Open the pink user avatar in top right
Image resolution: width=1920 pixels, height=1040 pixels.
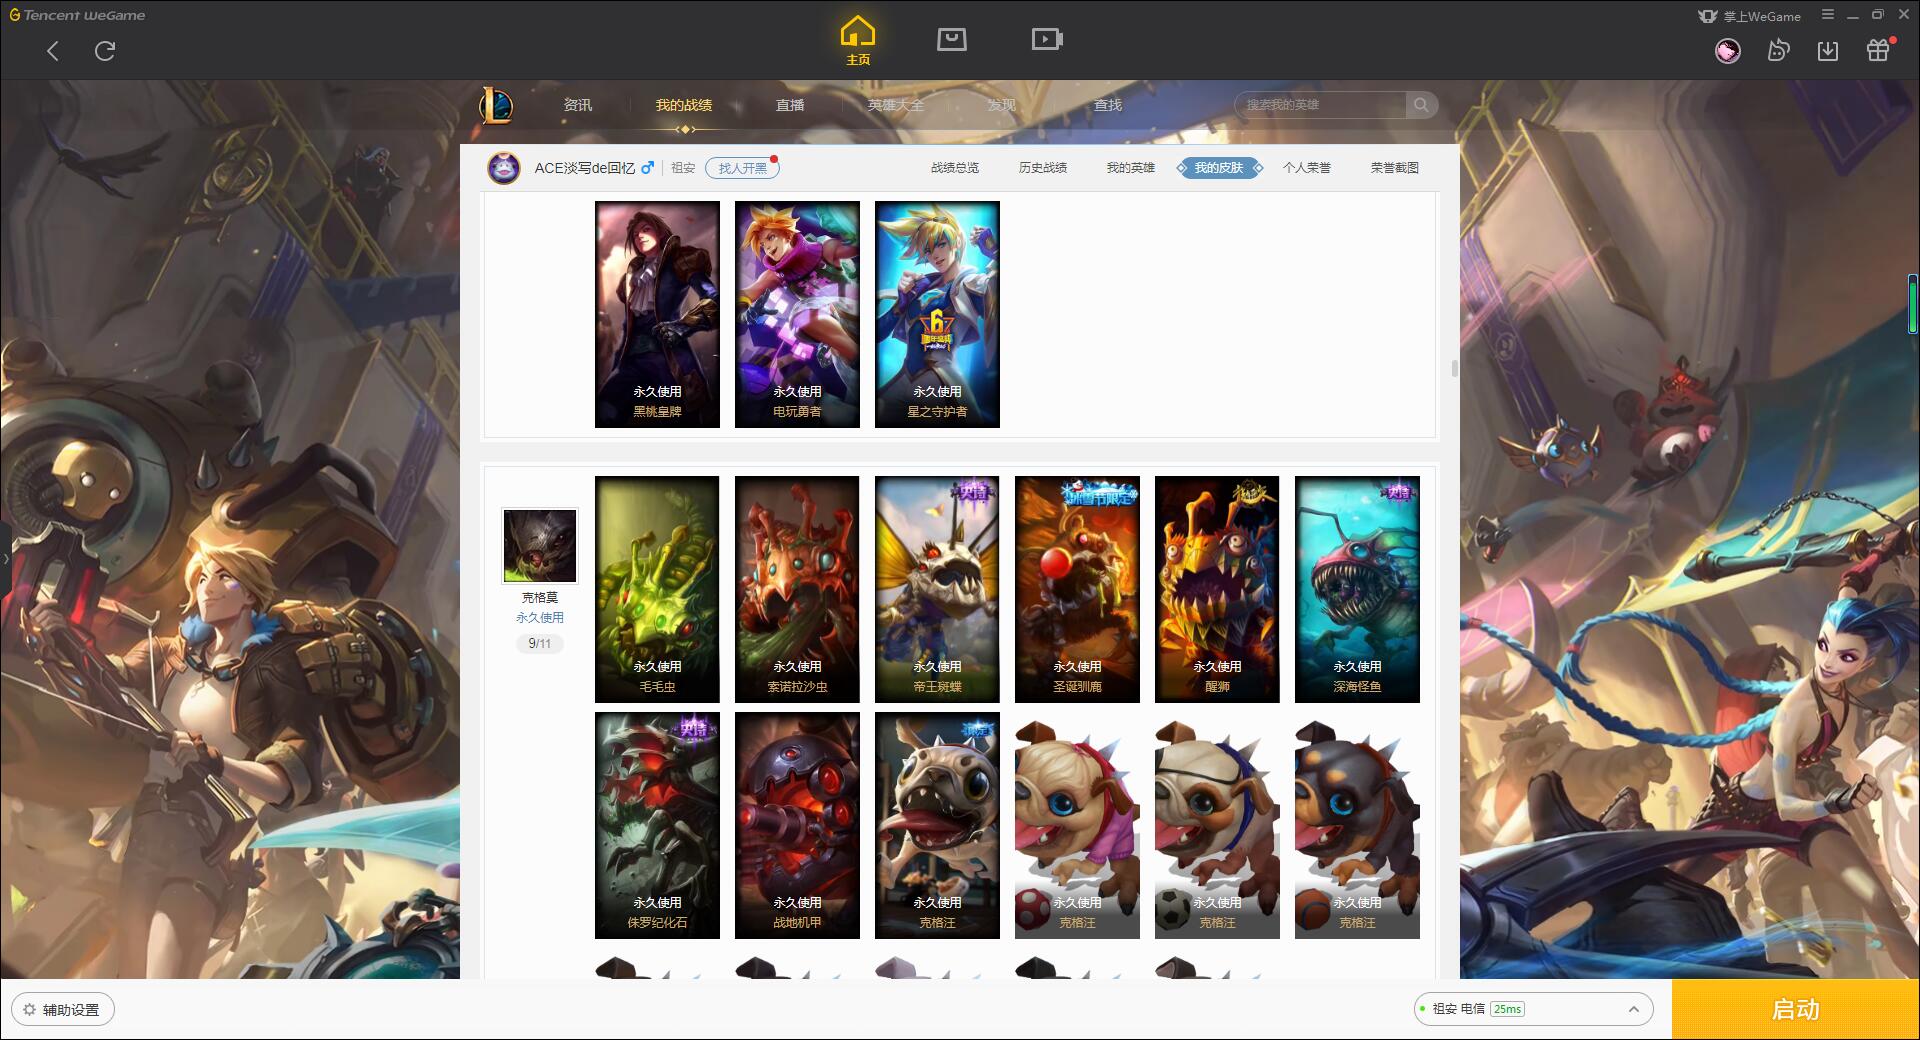click(x=1728, y=51)
